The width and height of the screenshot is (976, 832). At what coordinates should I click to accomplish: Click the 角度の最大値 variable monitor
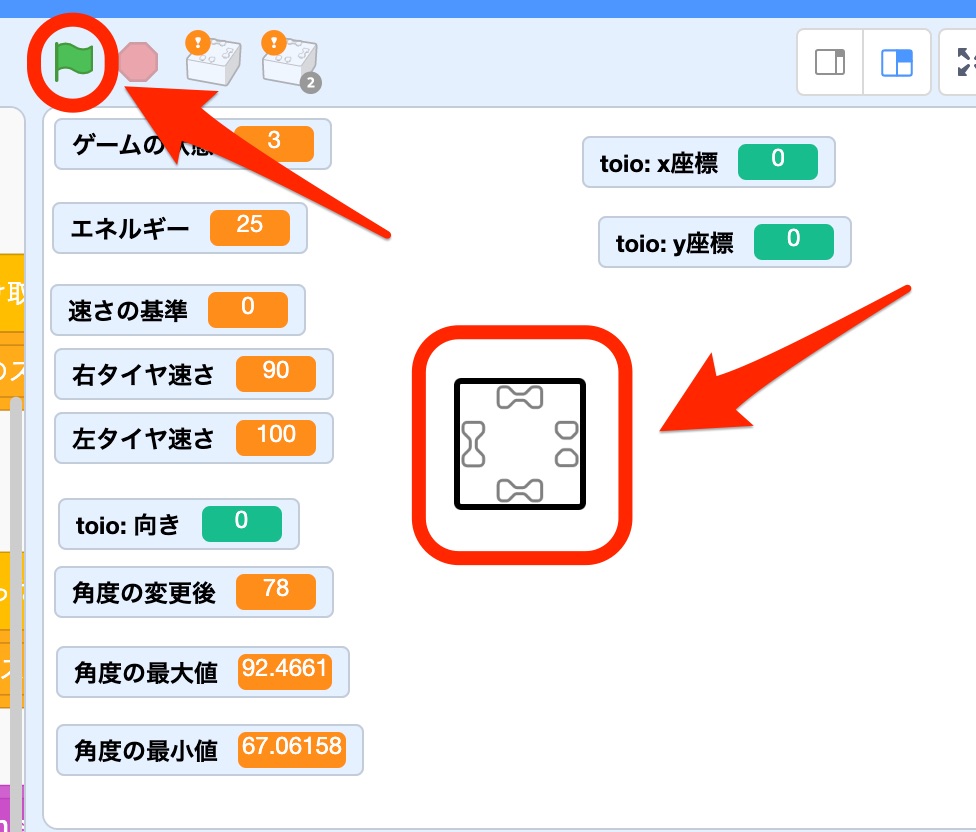(x=203, y=672)
